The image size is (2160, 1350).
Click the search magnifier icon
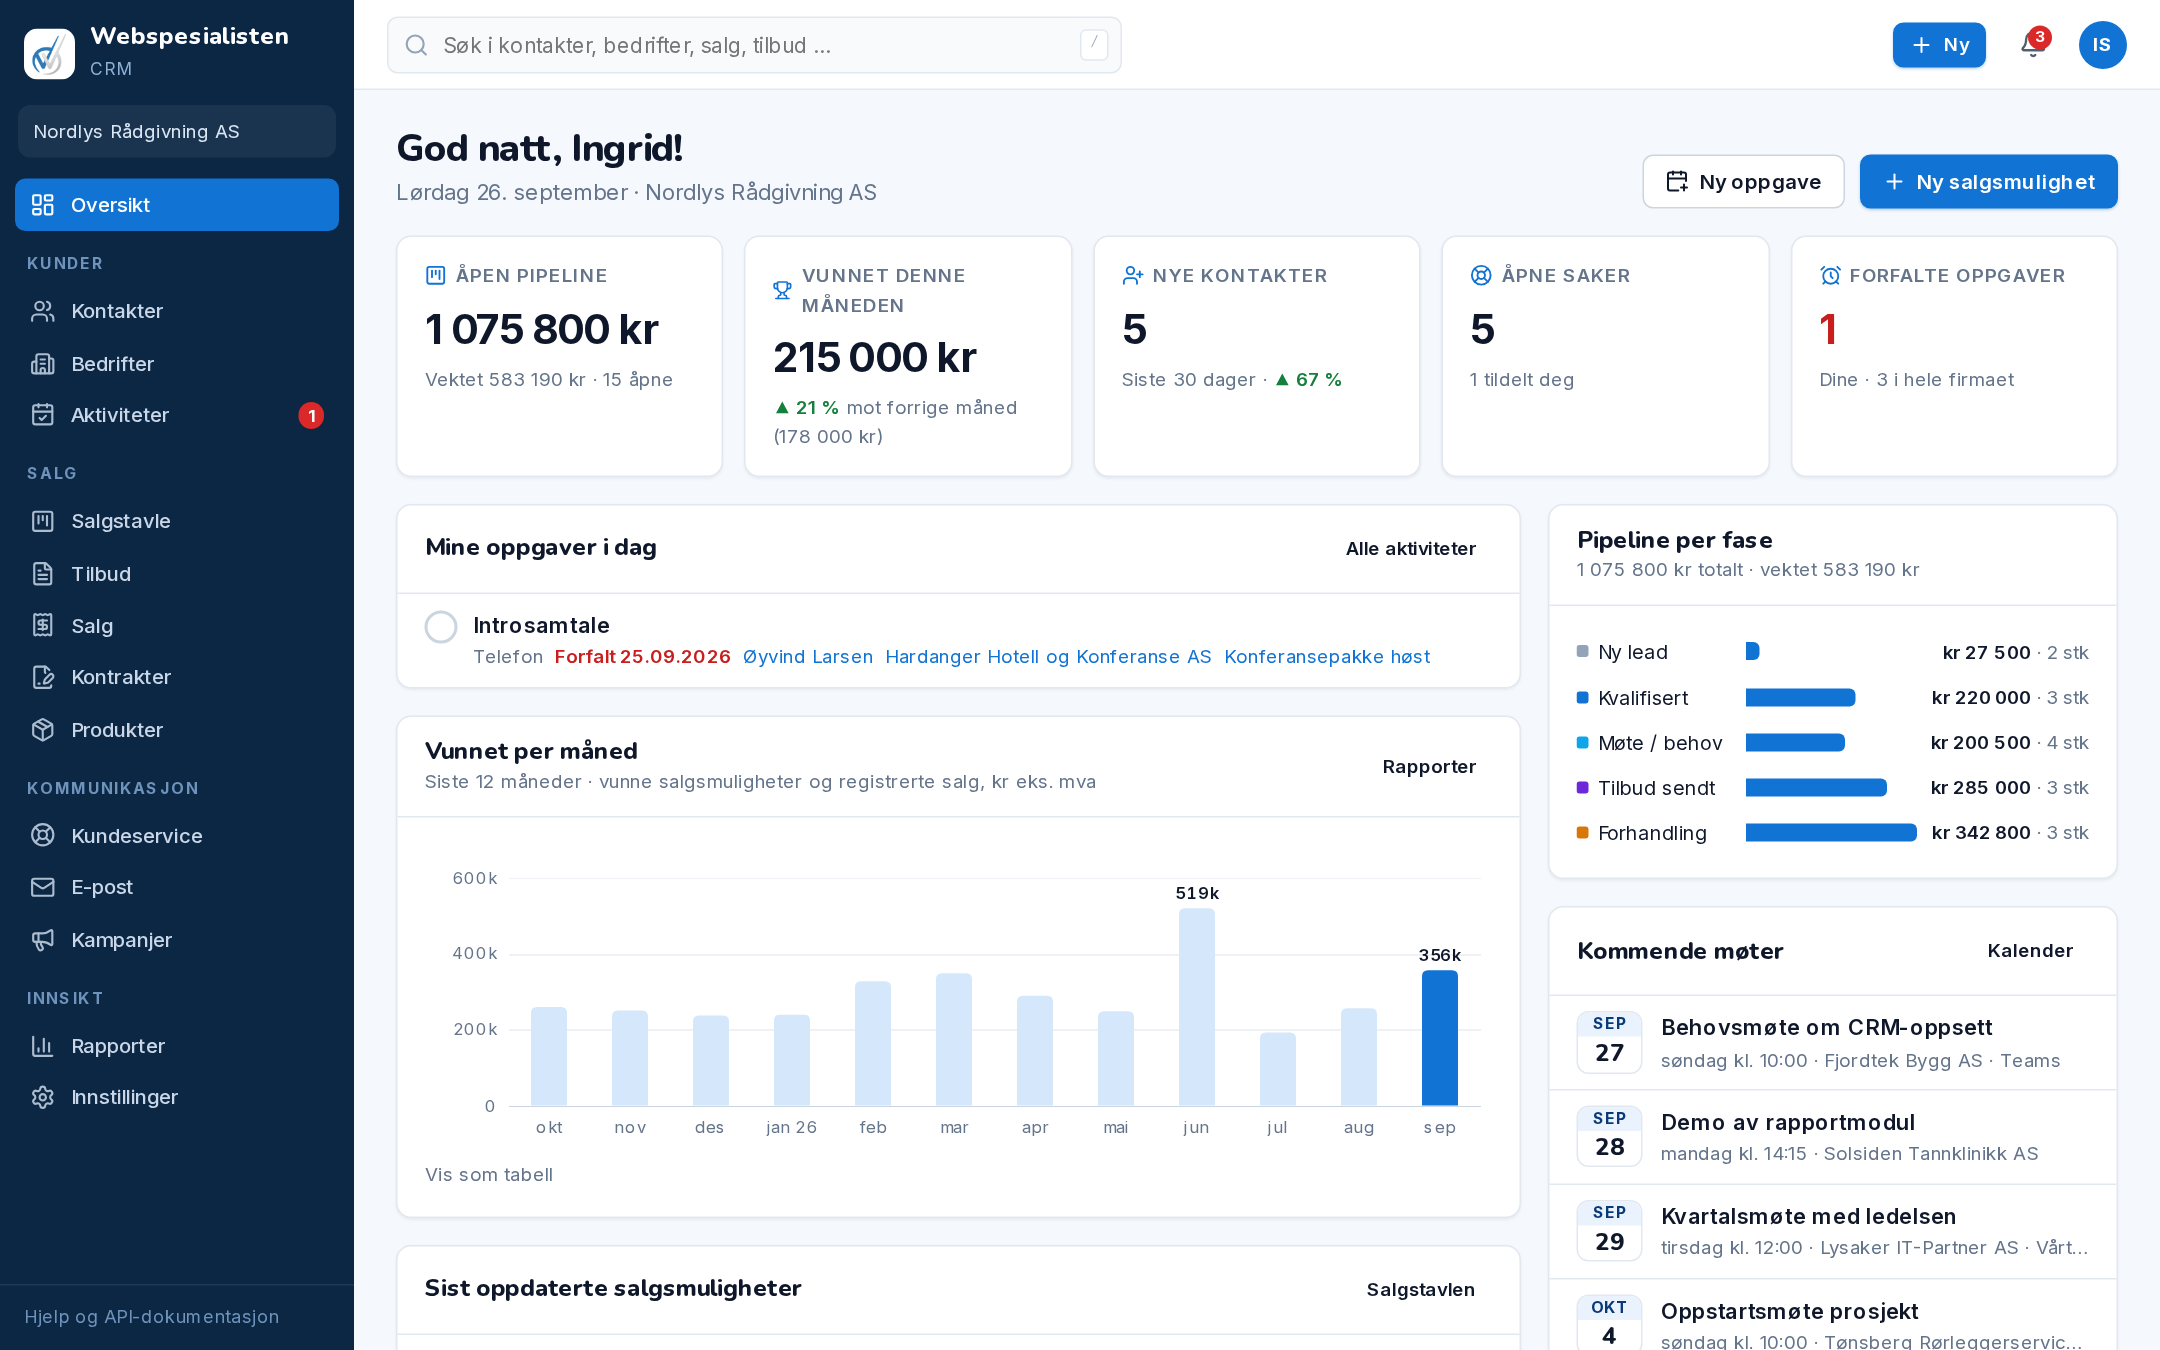[x=416, y=45]
